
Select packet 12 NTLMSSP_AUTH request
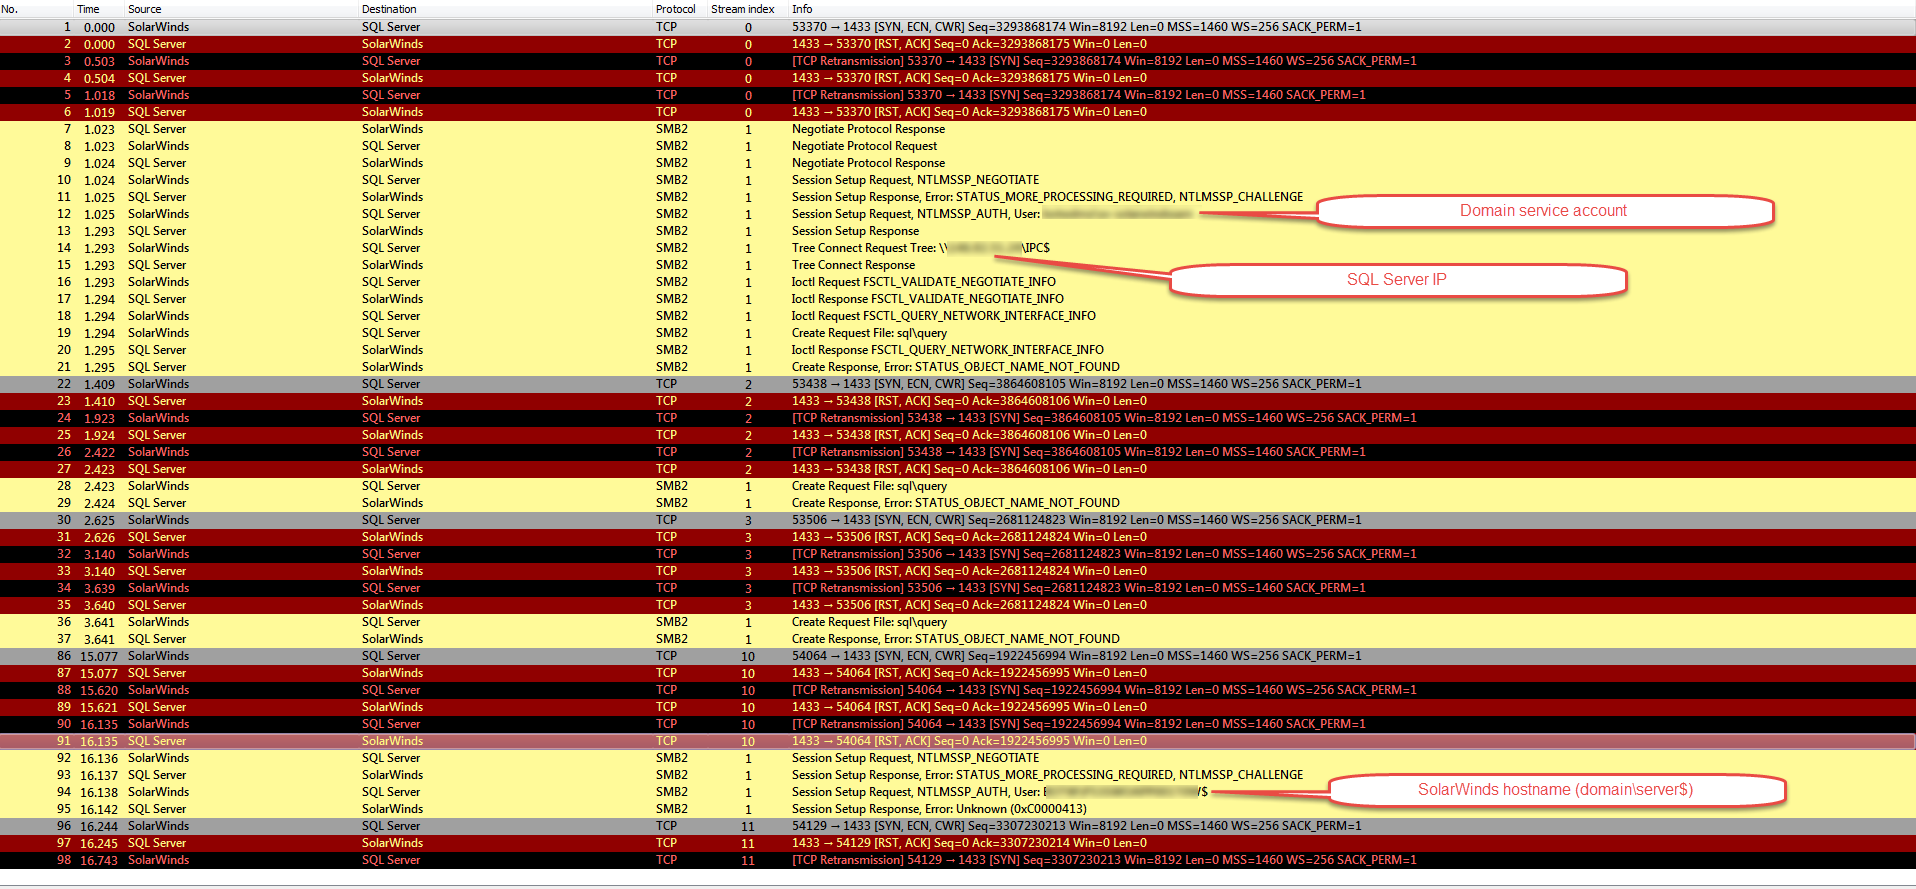pyautogui.click(x=958, y=214)
